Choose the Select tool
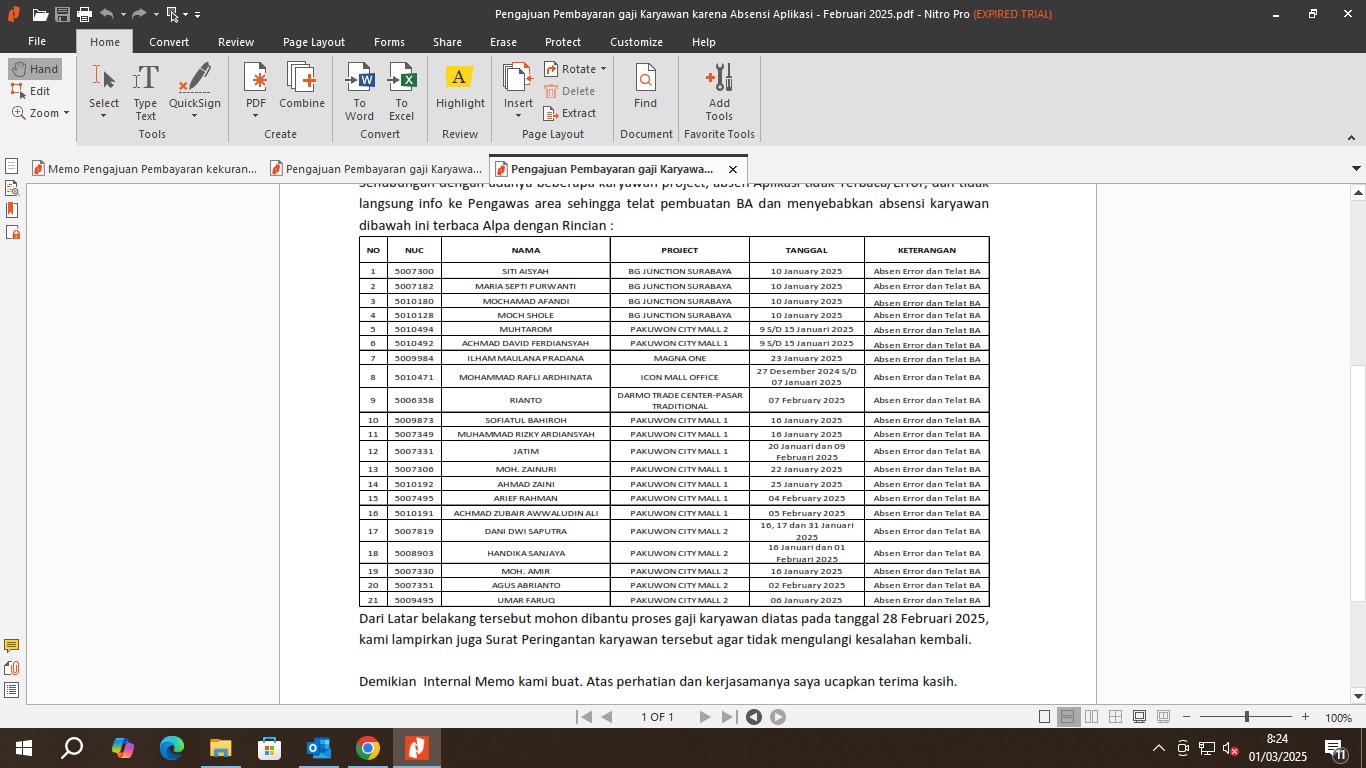 click(x=104, y=90)
